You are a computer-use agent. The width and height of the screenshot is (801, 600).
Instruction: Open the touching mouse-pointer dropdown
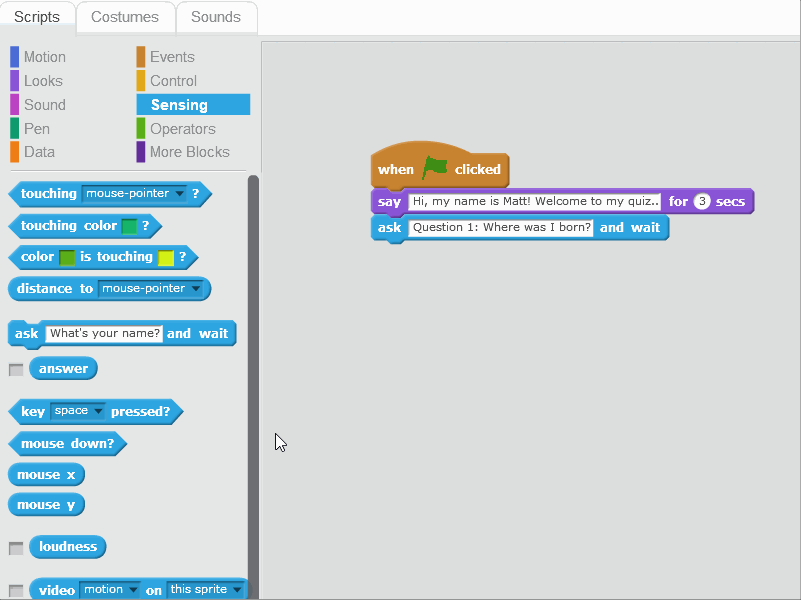135,194
